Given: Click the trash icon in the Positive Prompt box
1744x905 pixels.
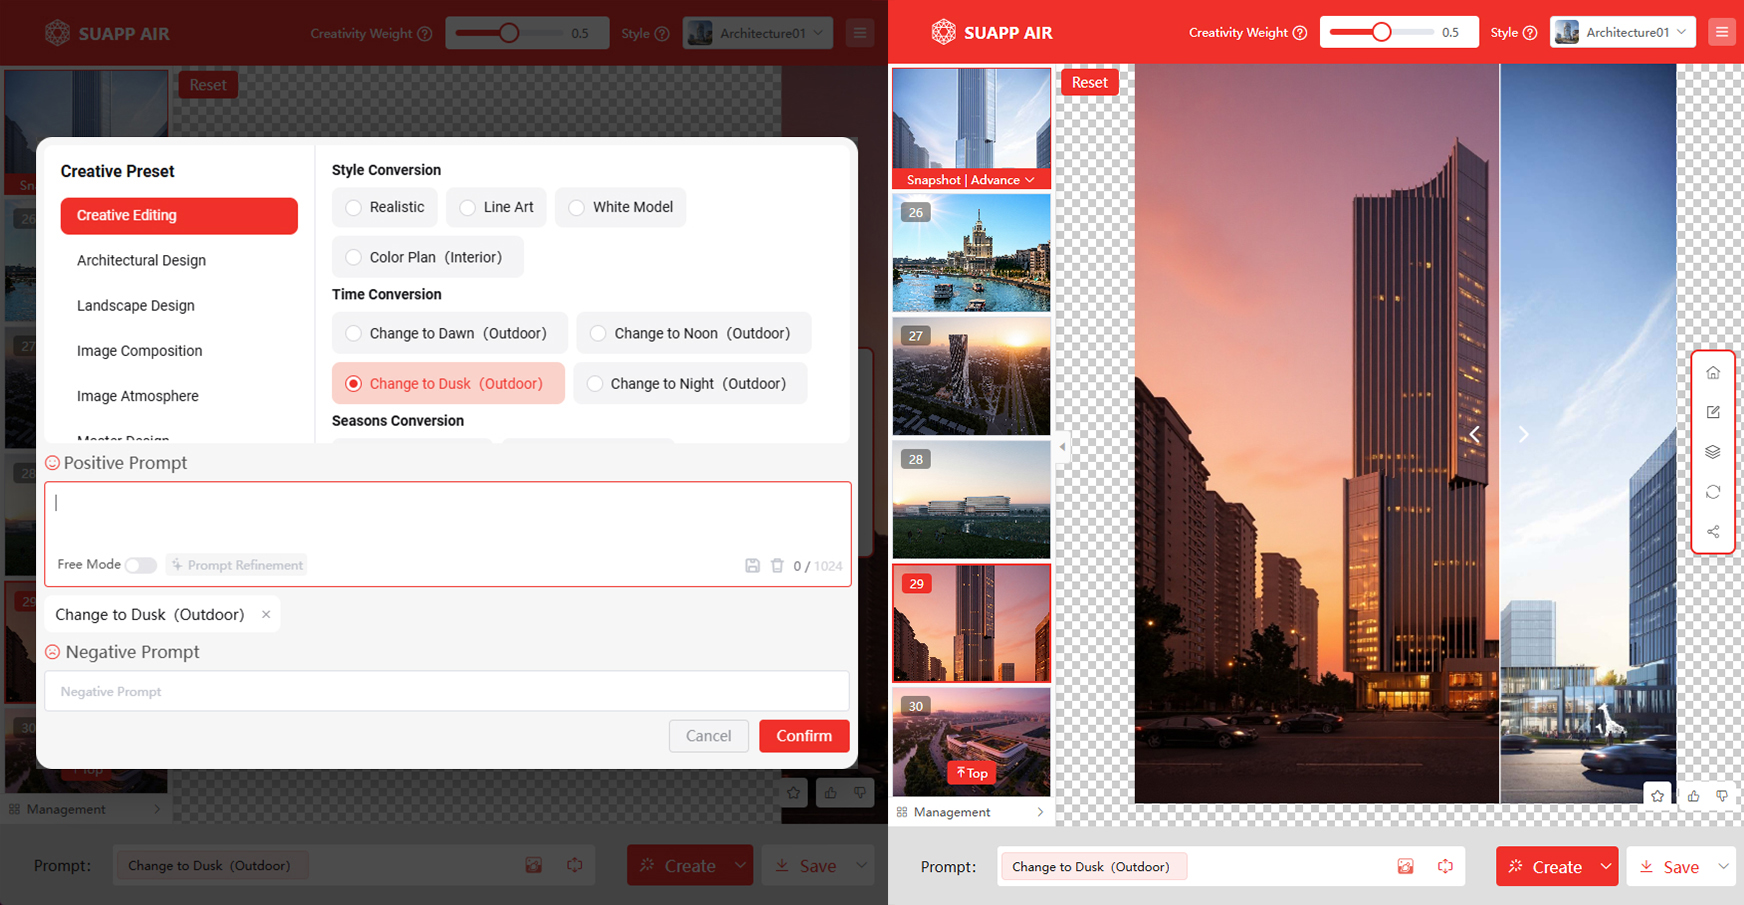Looking at the screenshot, I should pos(777,566).
